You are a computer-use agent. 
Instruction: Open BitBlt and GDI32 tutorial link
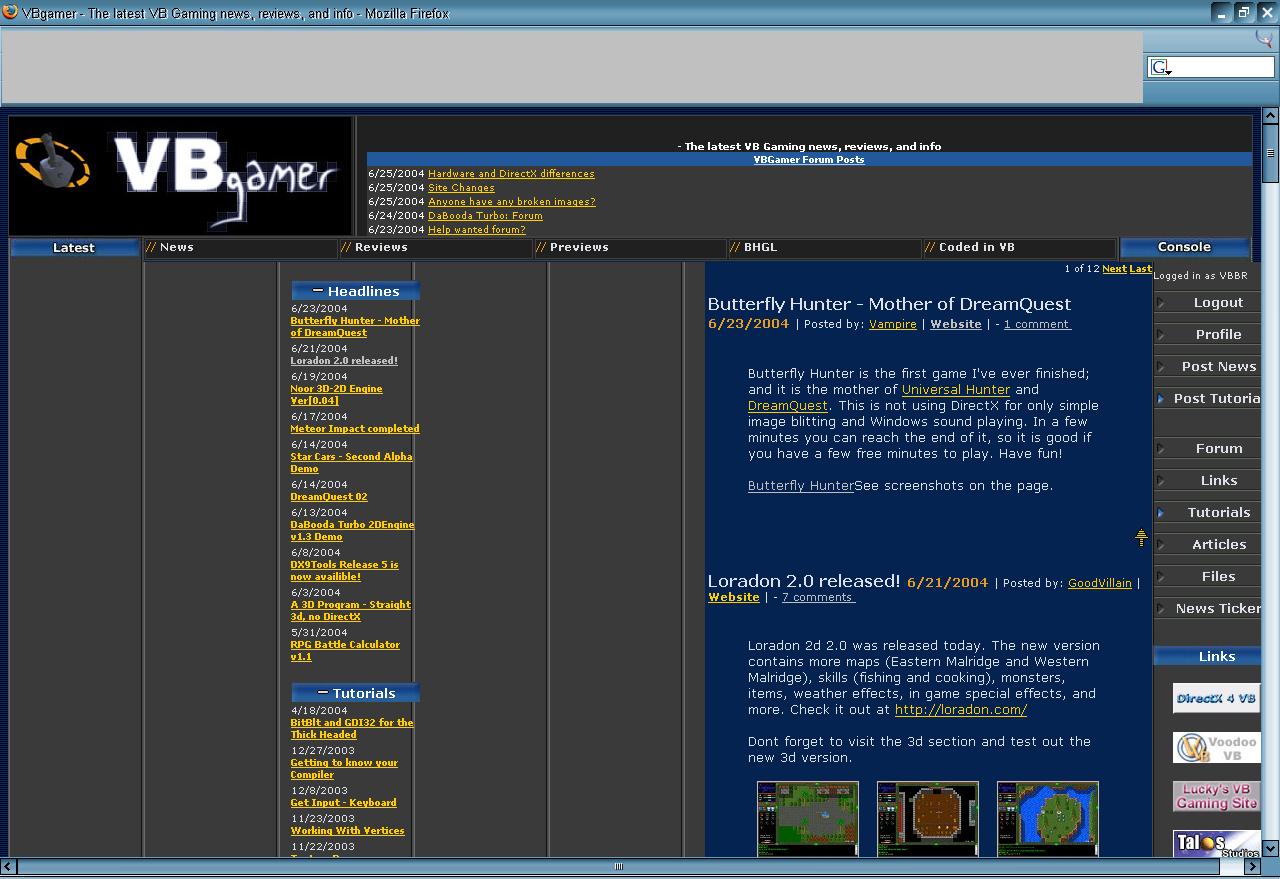352,729
